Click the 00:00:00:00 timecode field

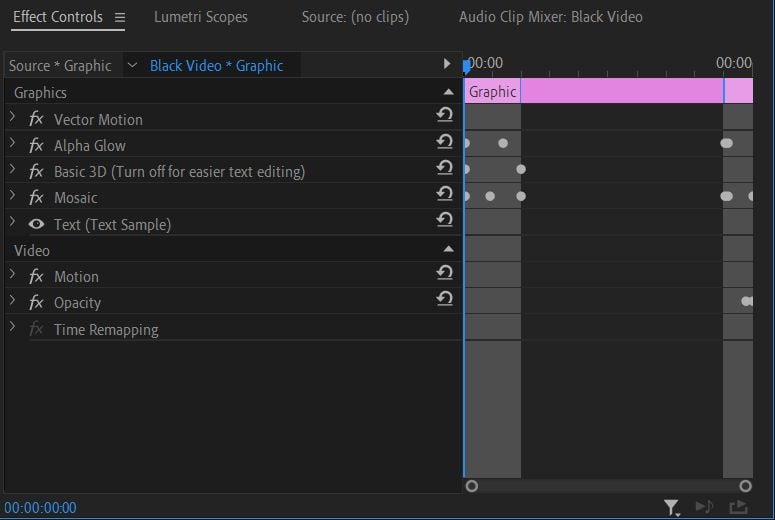click(40, 508)
